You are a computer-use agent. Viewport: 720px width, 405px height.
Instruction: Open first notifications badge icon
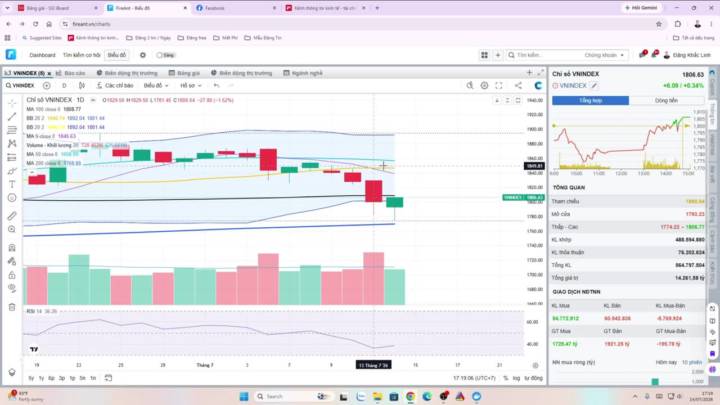642,55
